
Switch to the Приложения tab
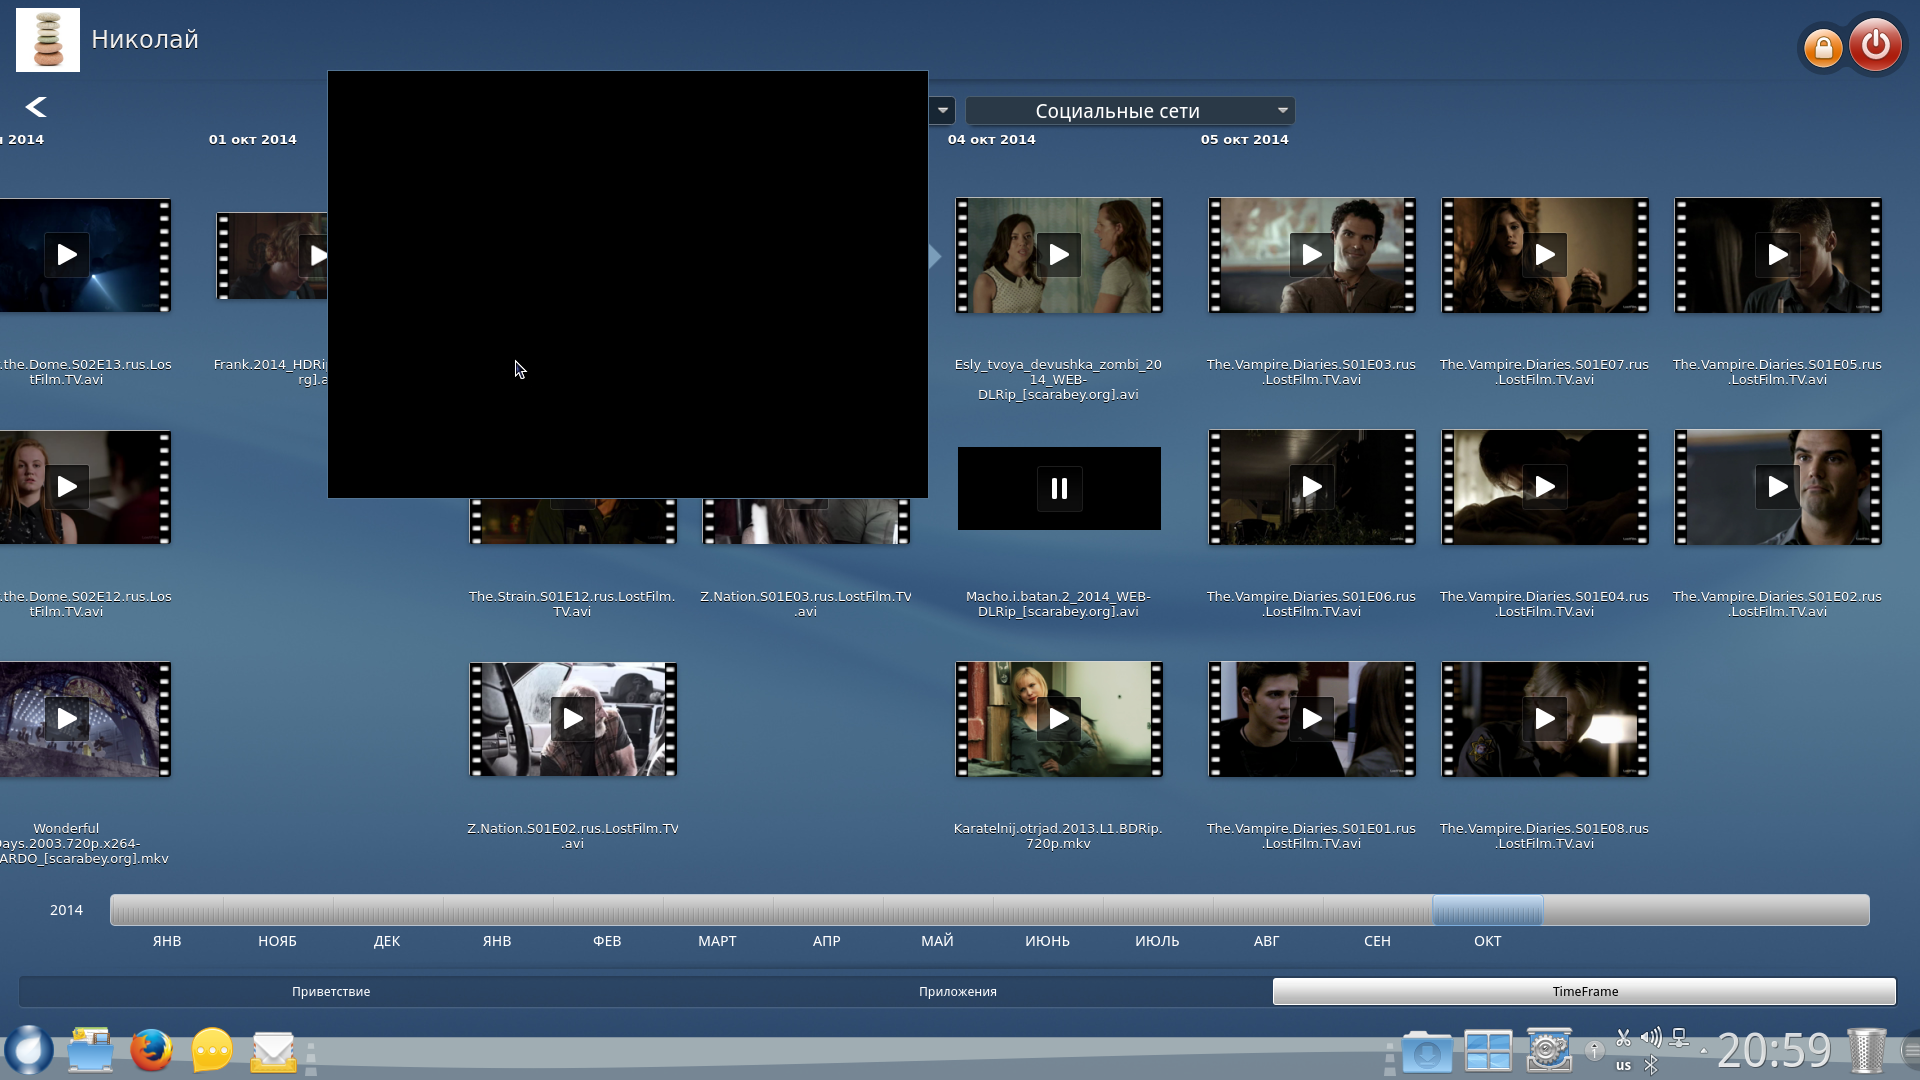point(957,991)
